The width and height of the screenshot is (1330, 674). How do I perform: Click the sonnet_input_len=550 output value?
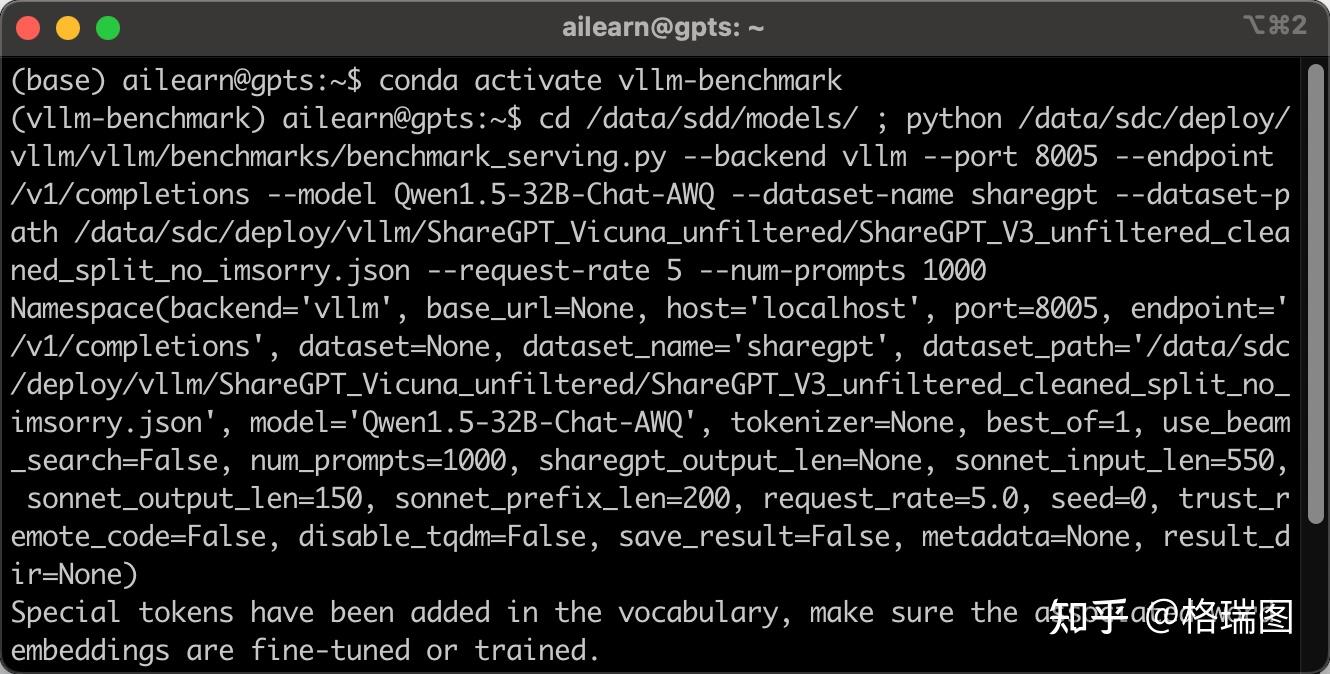[x=1115, y=460]
